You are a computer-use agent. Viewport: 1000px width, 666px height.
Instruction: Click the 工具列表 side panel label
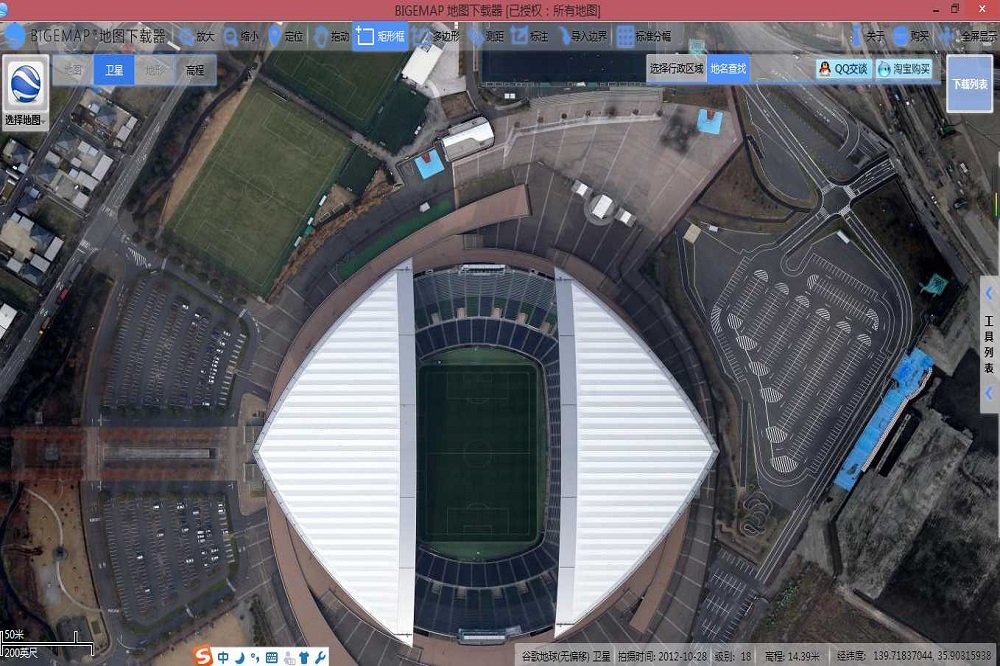point(989,344)
